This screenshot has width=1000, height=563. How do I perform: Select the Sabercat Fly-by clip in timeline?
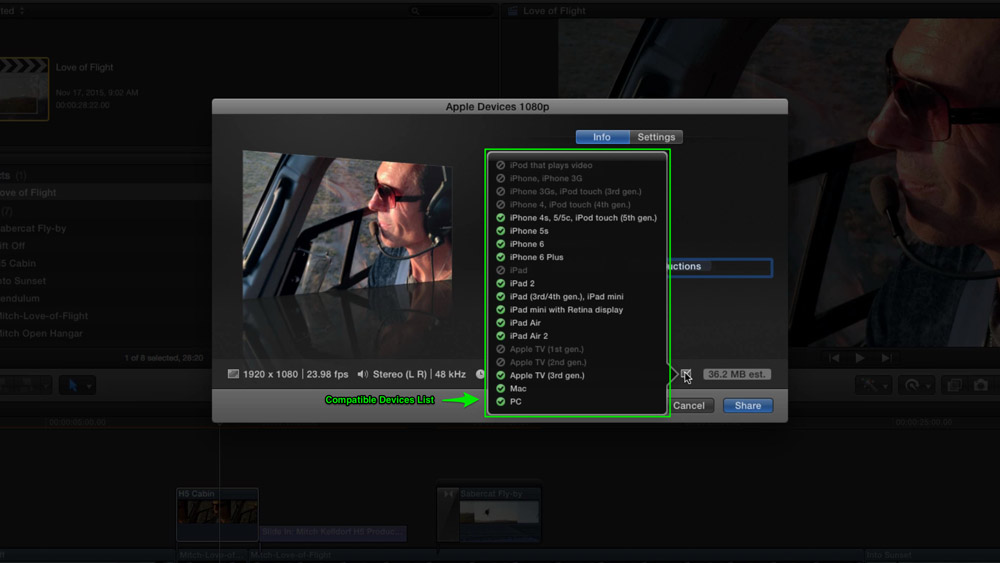[x=489, y=515]
